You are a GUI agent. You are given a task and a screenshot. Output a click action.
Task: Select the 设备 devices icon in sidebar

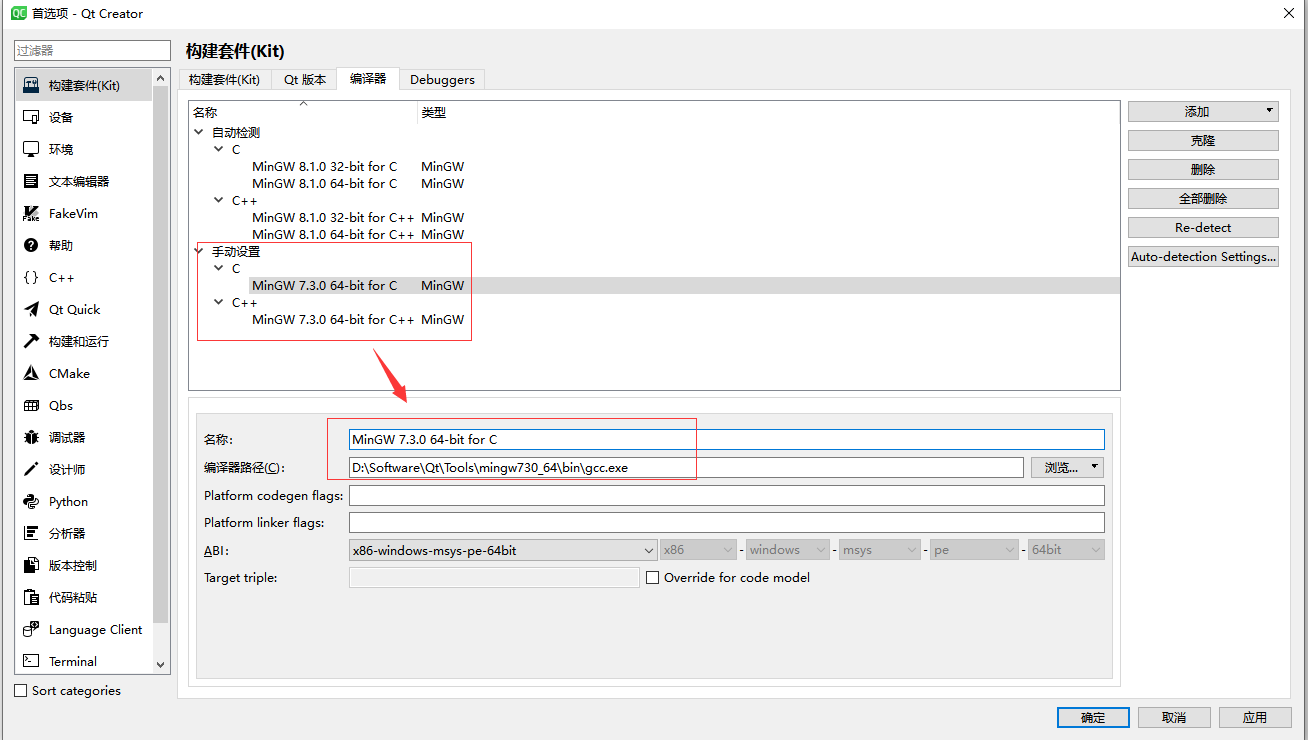pyautogui.click(x=31, y=117)
